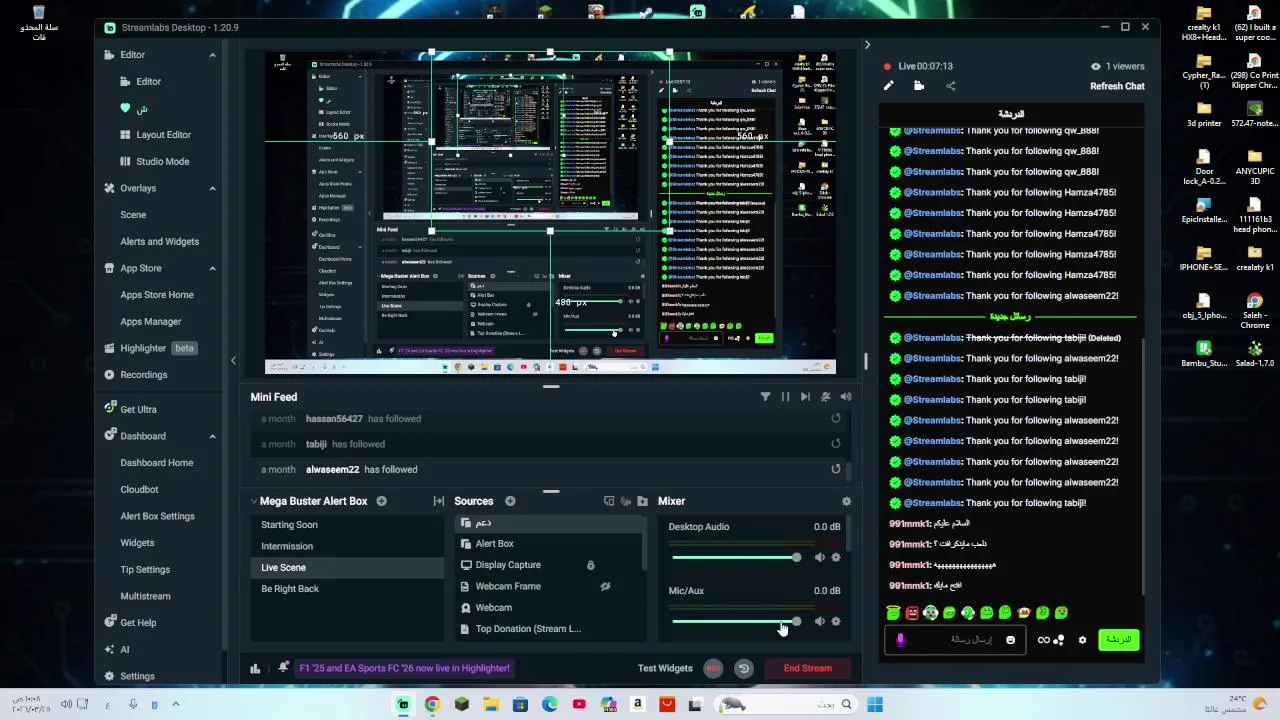Collapse the left sidebar arrow
This screenshot has width=1280, height=720.
pos(233,361)
